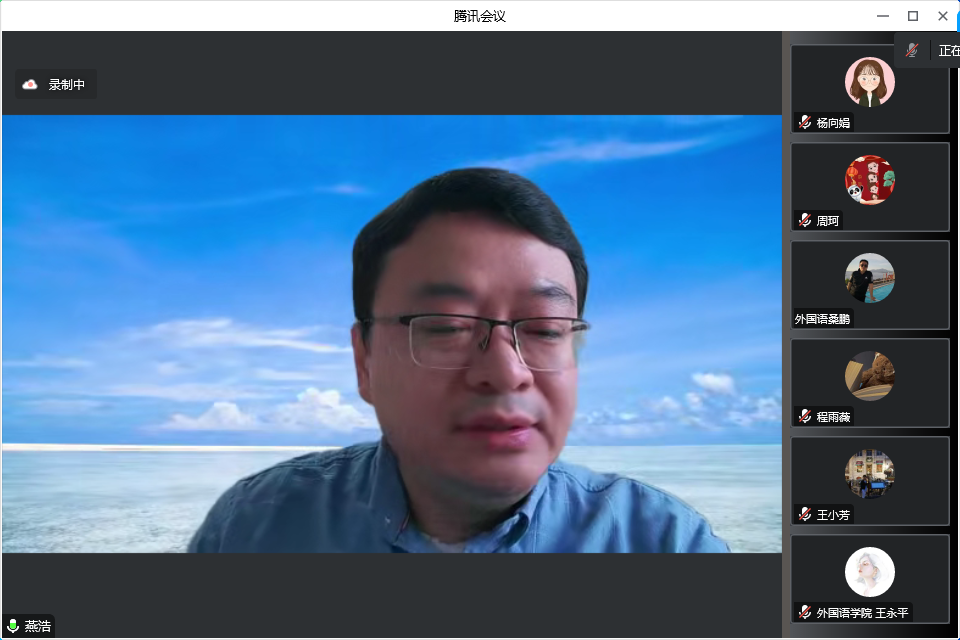The height and width of the screenshot is (640, 960).
Task: Click the main speaker video area
Action: point(391,333)
